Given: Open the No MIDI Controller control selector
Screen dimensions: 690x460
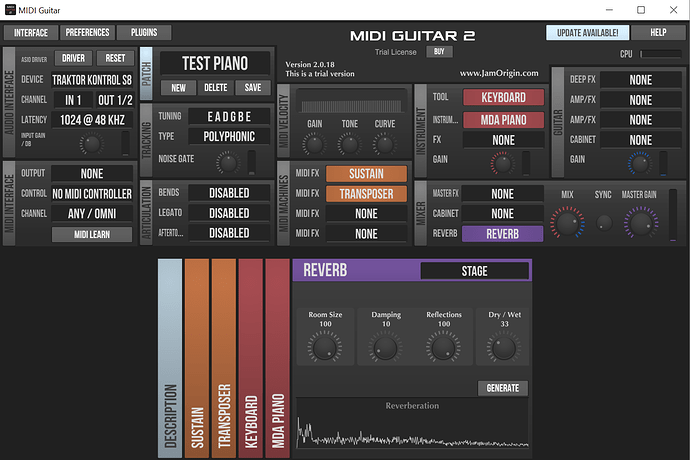Looking at the screenshot, I should (92, 194).
